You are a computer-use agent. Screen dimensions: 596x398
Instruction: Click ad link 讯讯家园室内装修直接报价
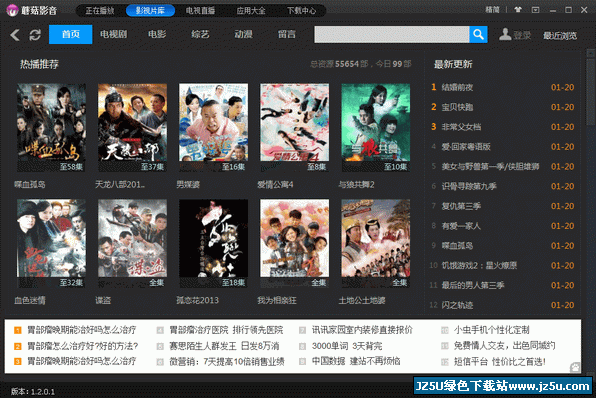362,330
